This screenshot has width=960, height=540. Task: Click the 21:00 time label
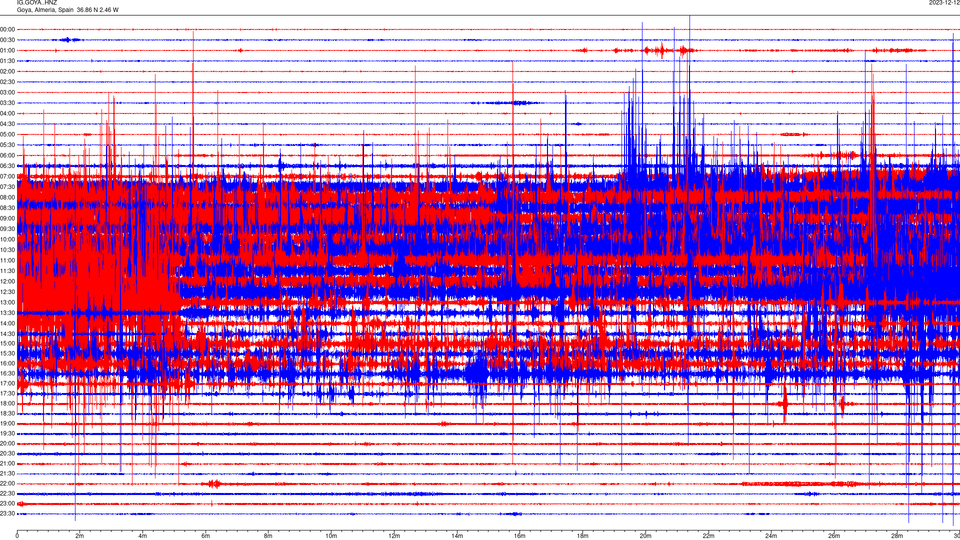coord(7,463)
